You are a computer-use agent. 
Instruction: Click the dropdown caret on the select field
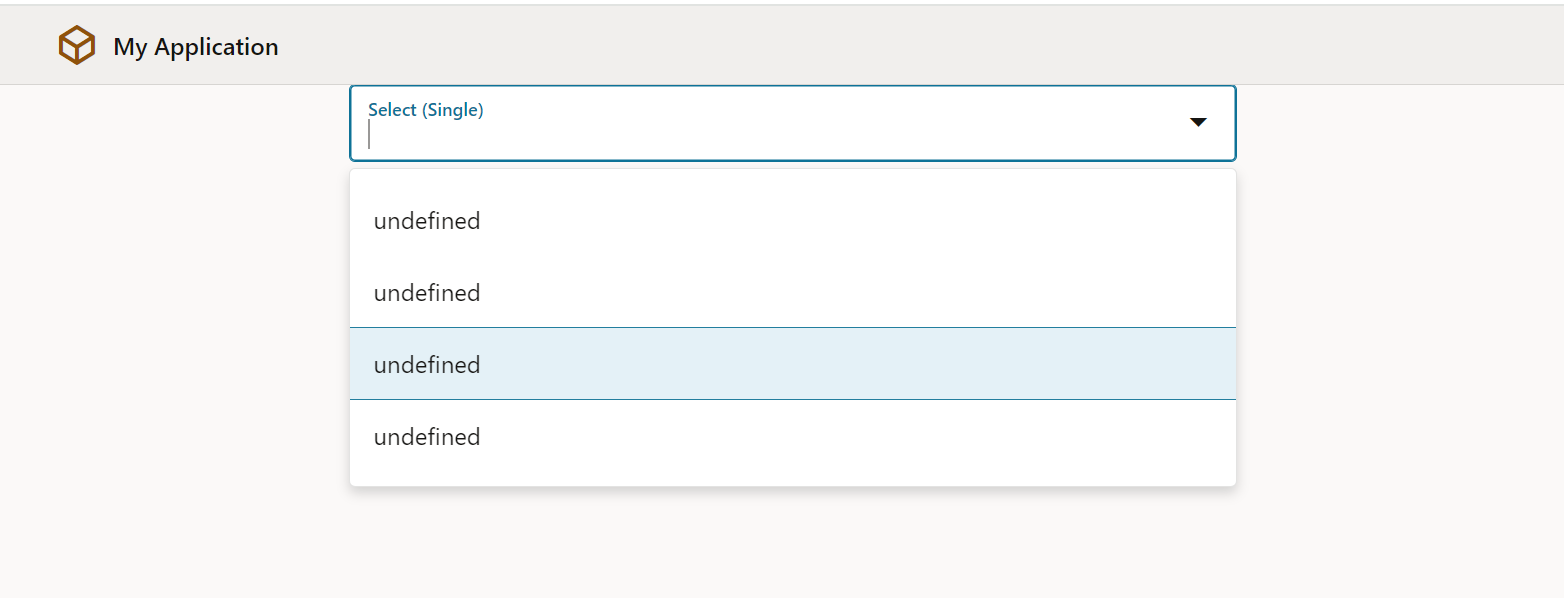[x=1198, y=122]
